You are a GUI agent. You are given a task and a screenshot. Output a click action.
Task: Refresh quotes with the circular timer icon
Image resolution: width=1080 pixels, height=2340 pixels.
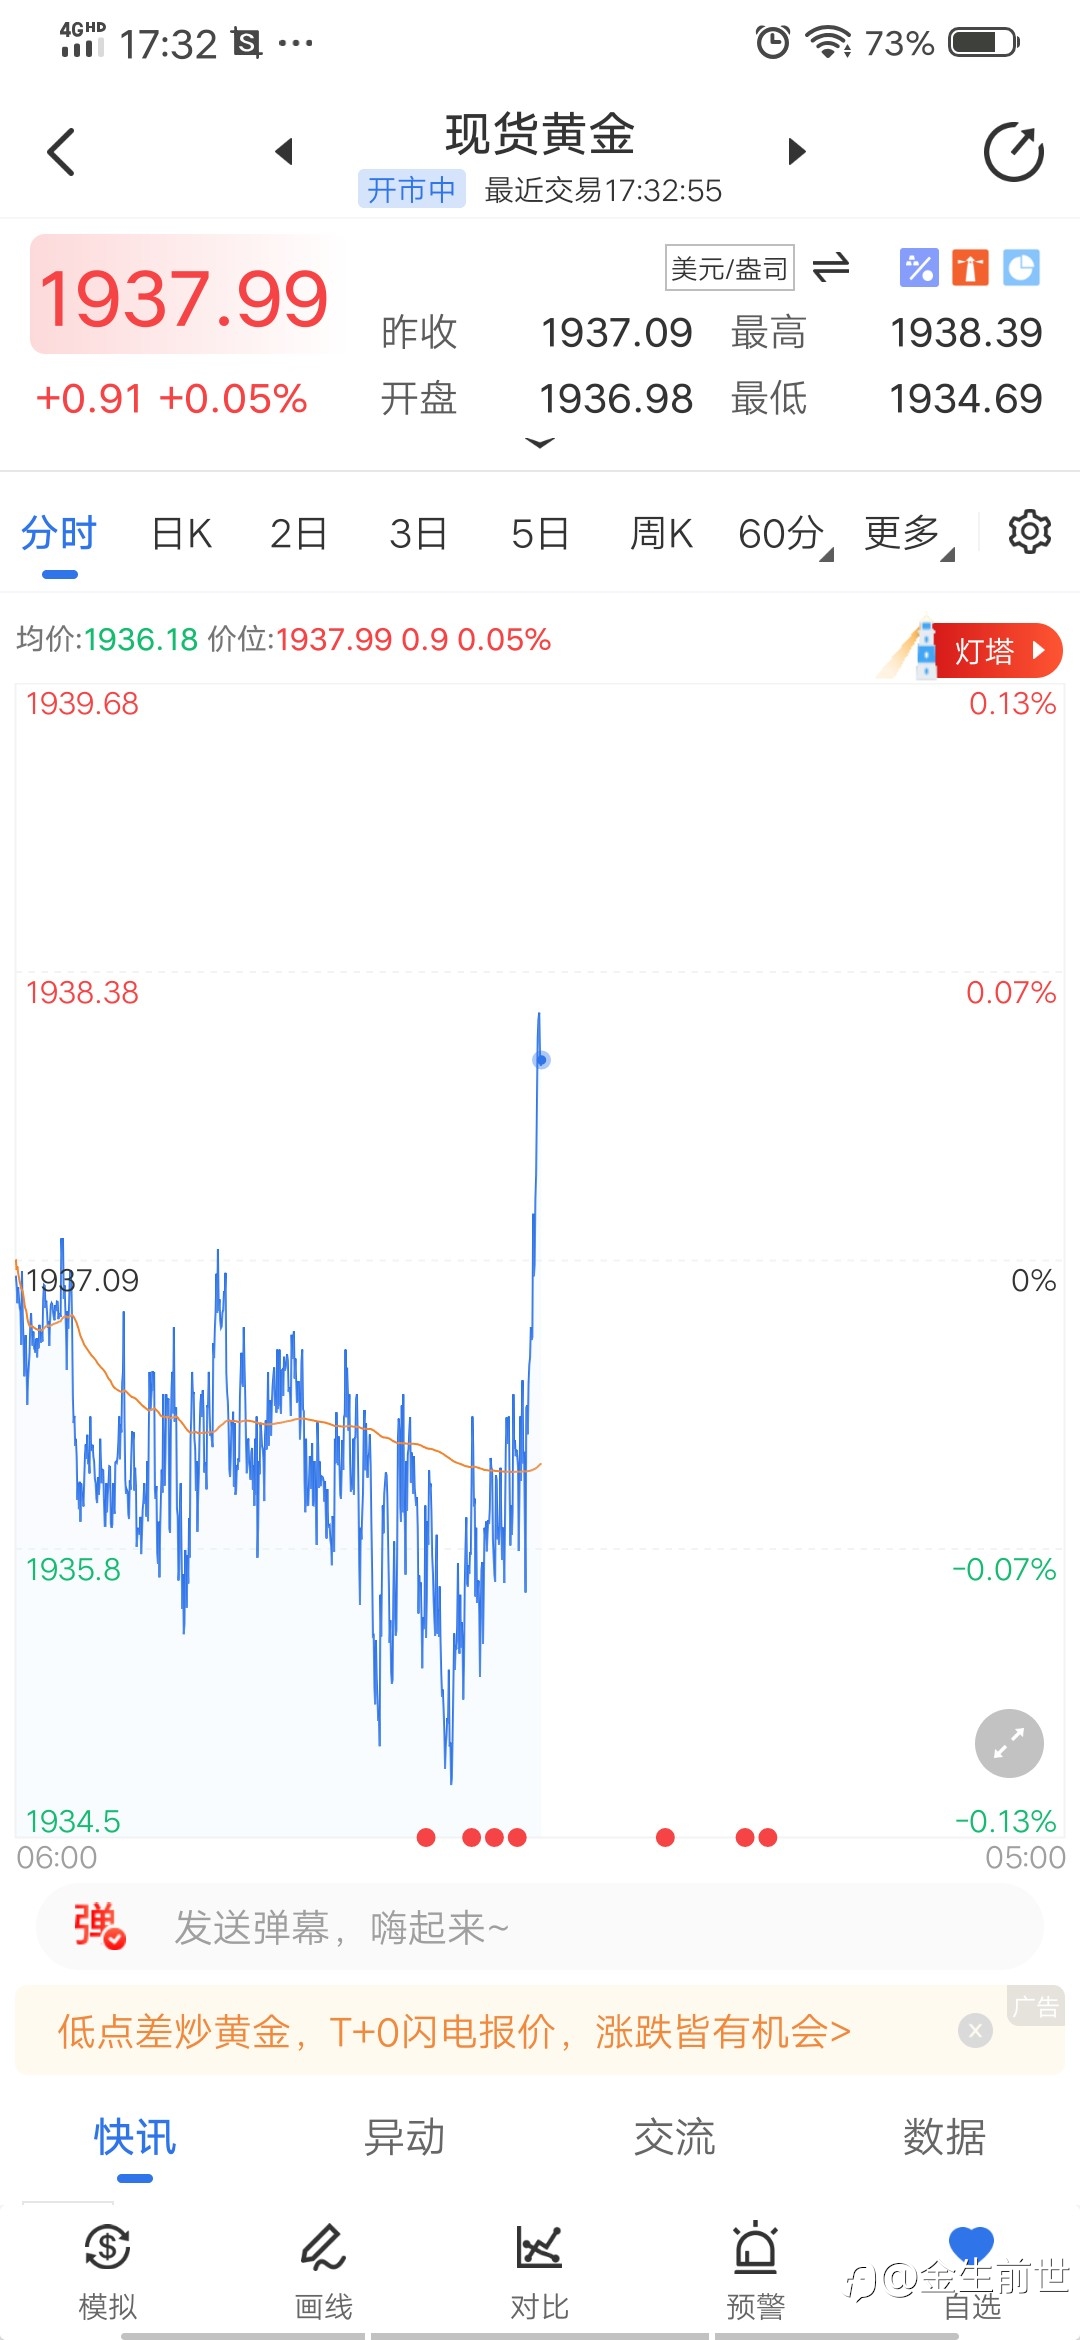1013,152
